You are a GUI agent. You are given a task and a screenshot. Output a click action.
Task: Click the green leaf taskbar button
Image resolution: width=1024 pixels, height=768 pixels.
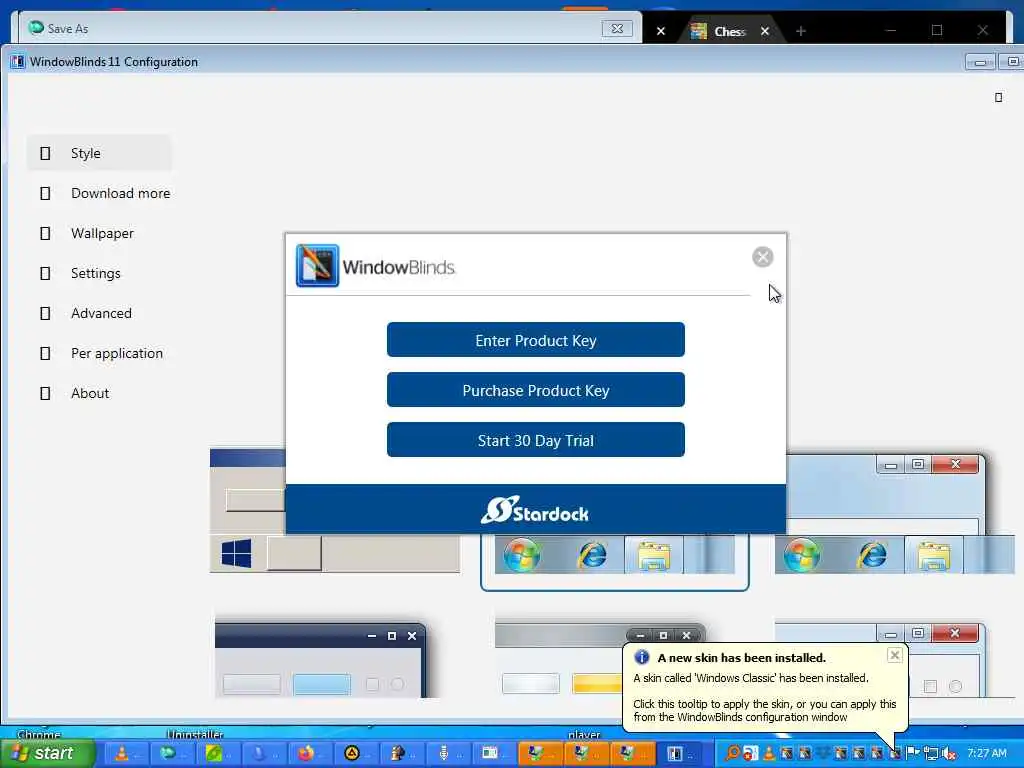217,754
